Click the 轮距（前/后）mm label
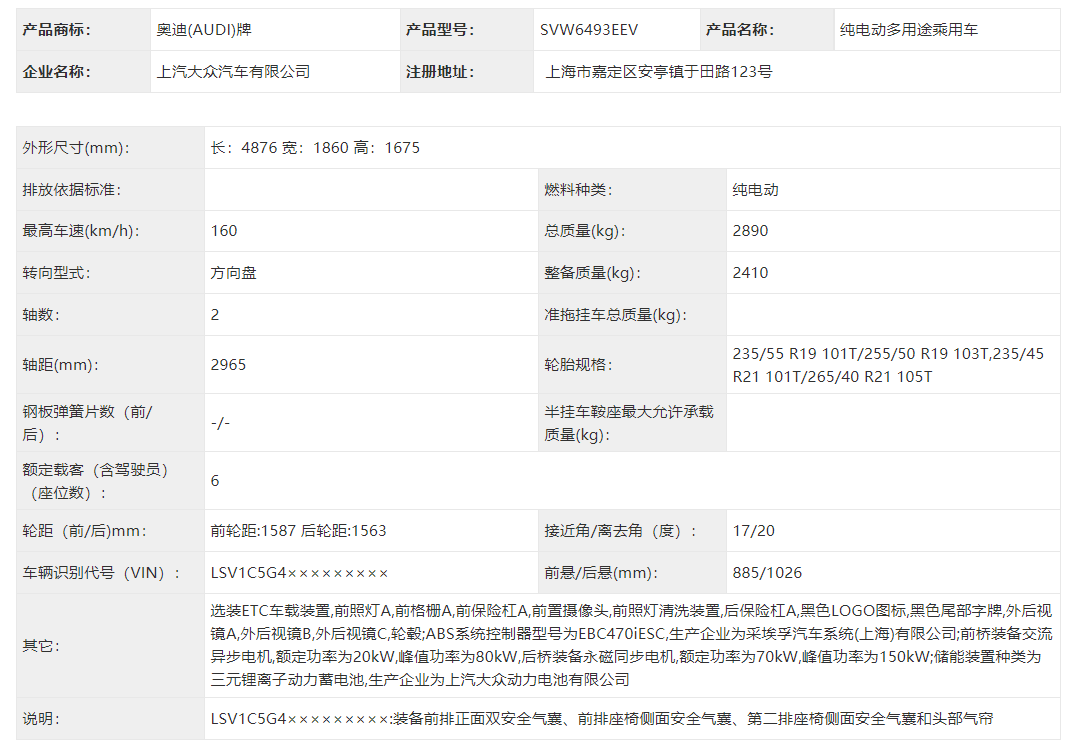Screen dimensions: 1075x746 84,531
